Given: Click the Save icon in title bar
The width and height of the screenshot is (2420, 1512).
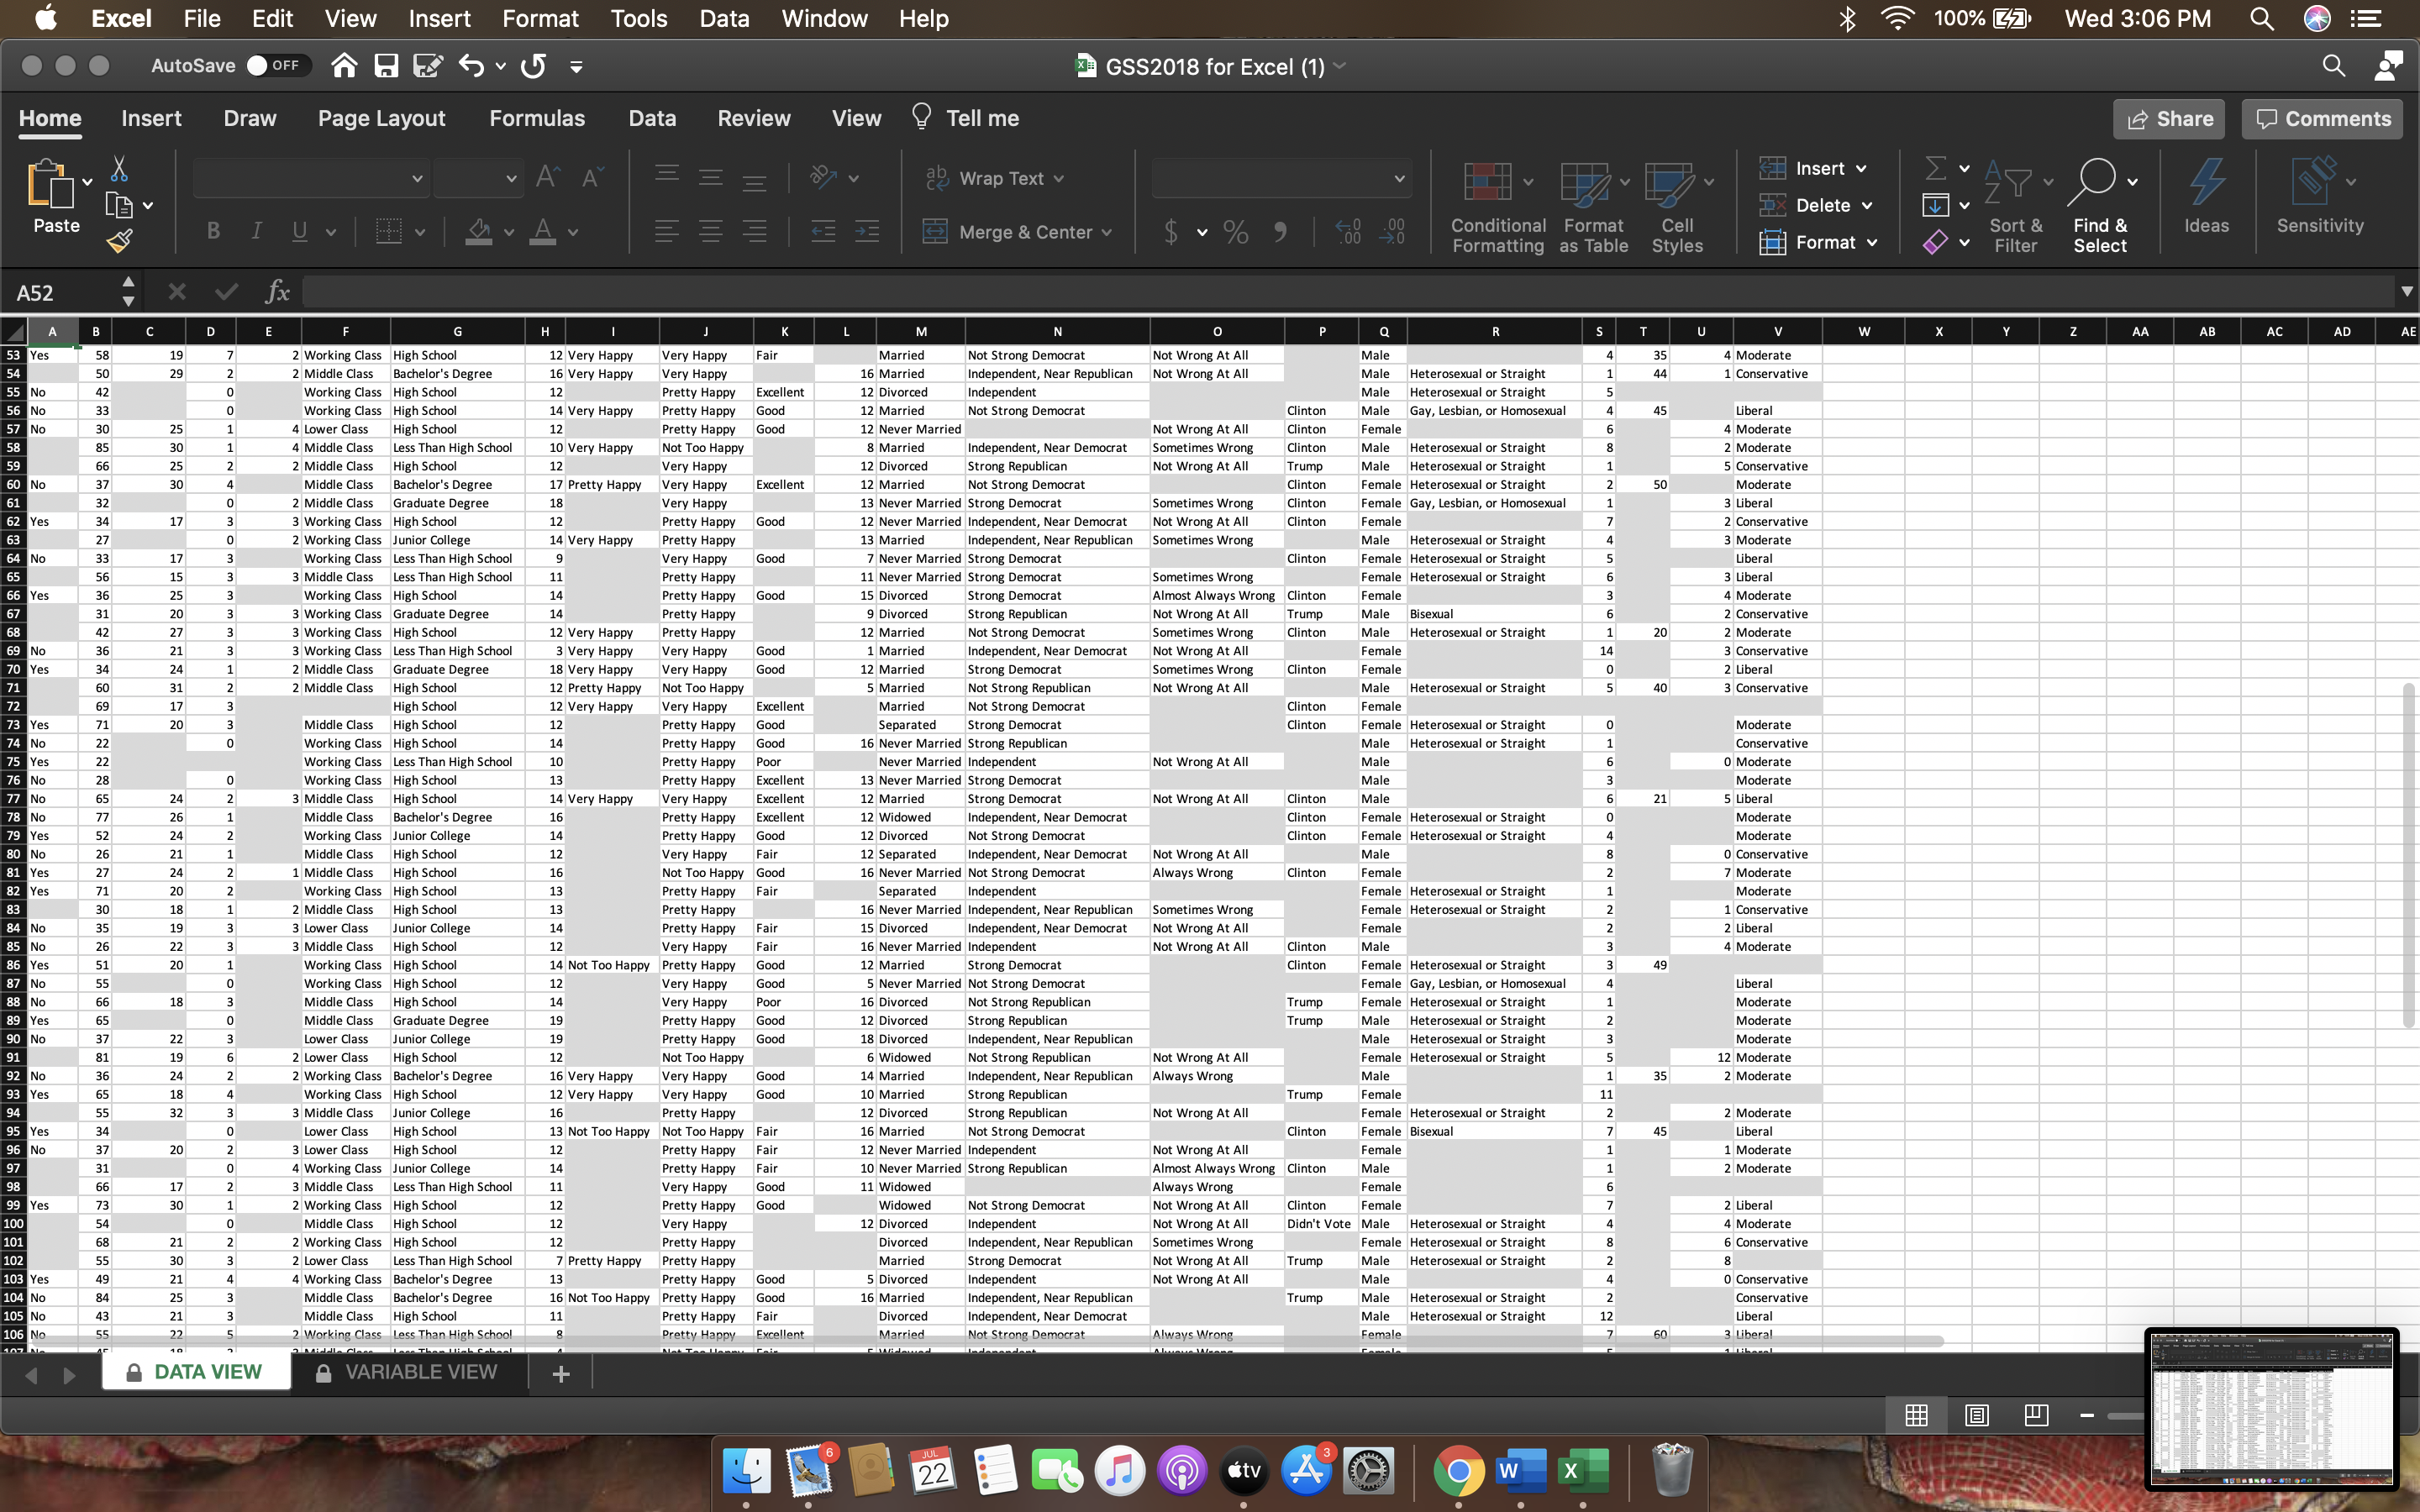Looking at the screenshot, I should point(386,66).
